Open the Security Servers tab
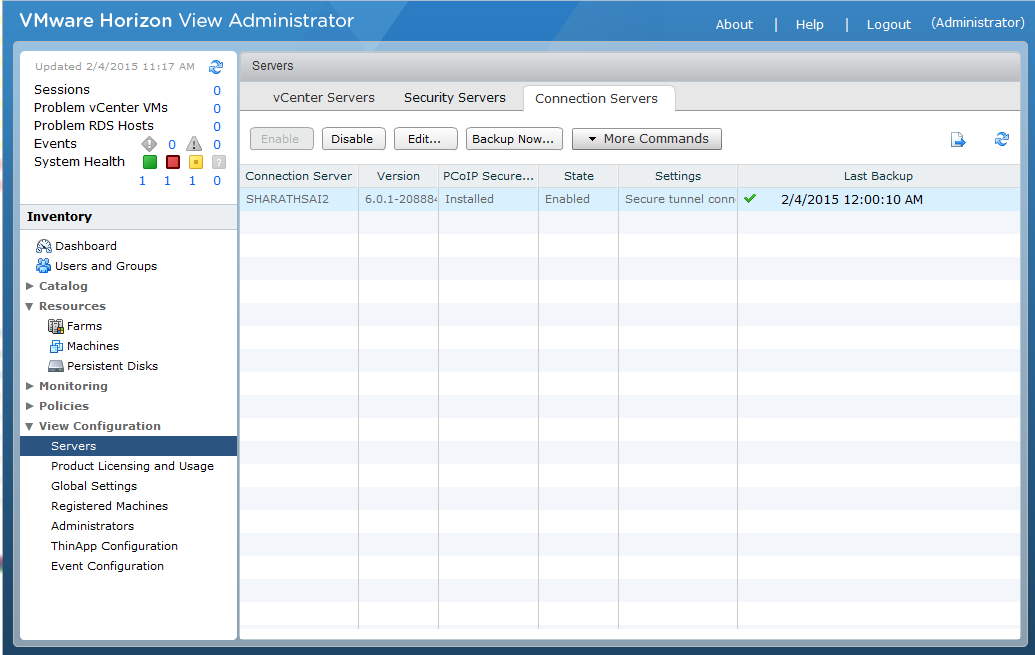This screenshot has width=1035, height=655. pyautogui.click(x=455, y=97)
